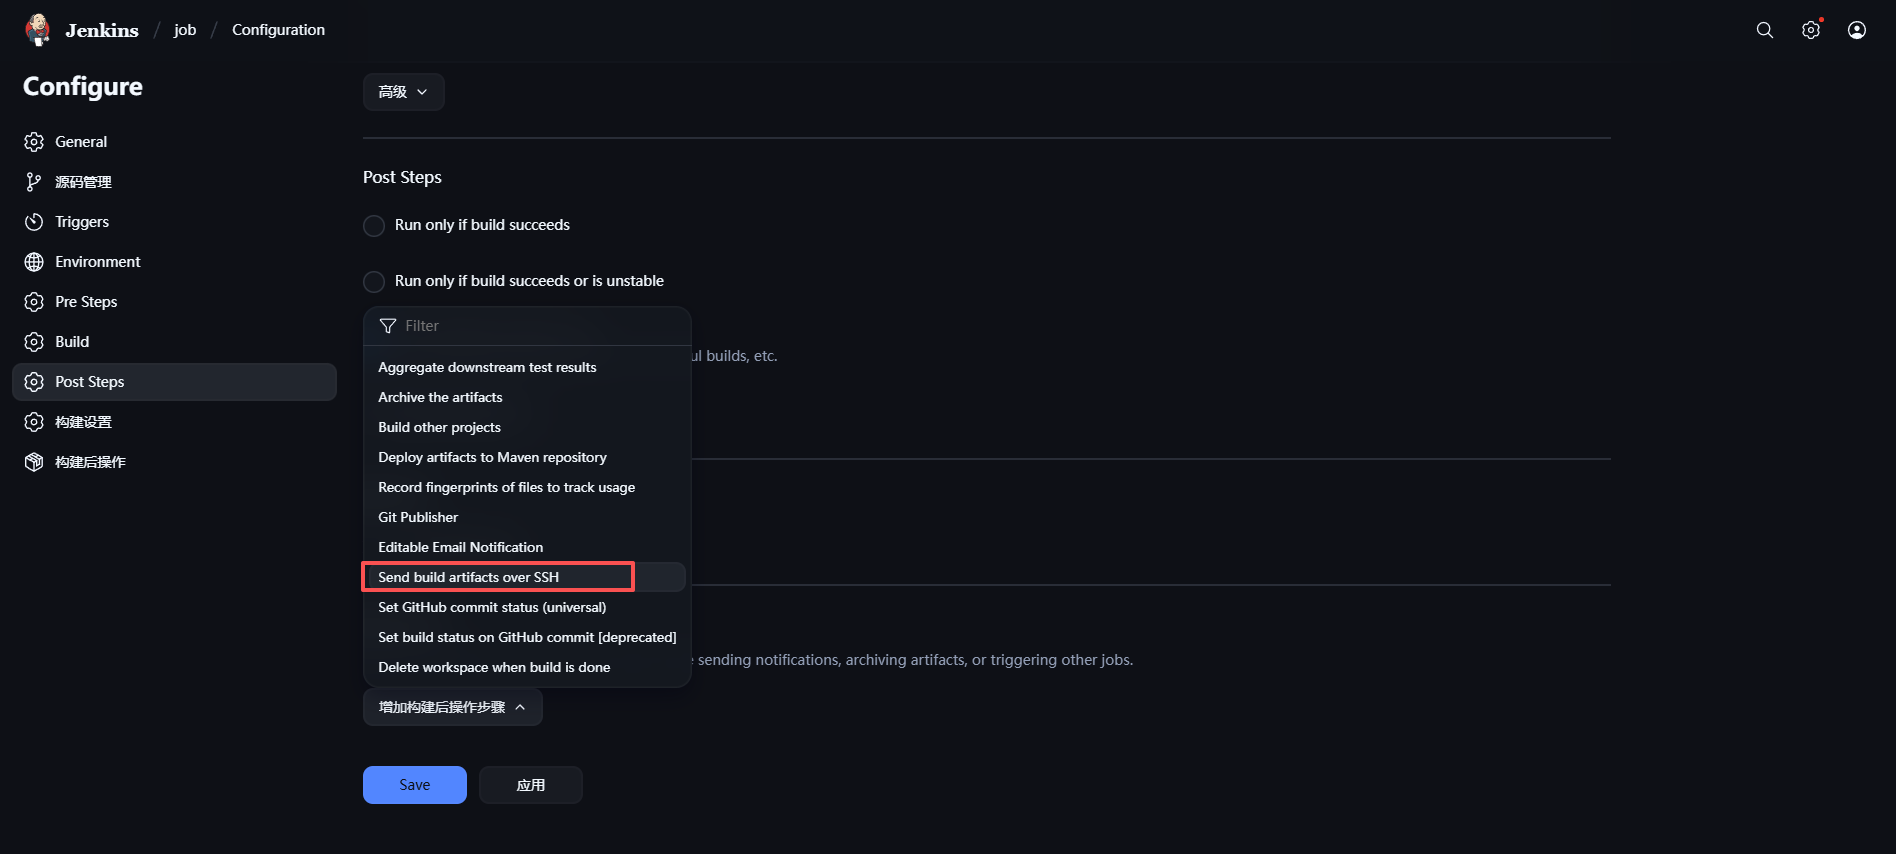Select 'Run only if build succeeds' radio
The image size is (1896, 854).
[x=374, y=226]
